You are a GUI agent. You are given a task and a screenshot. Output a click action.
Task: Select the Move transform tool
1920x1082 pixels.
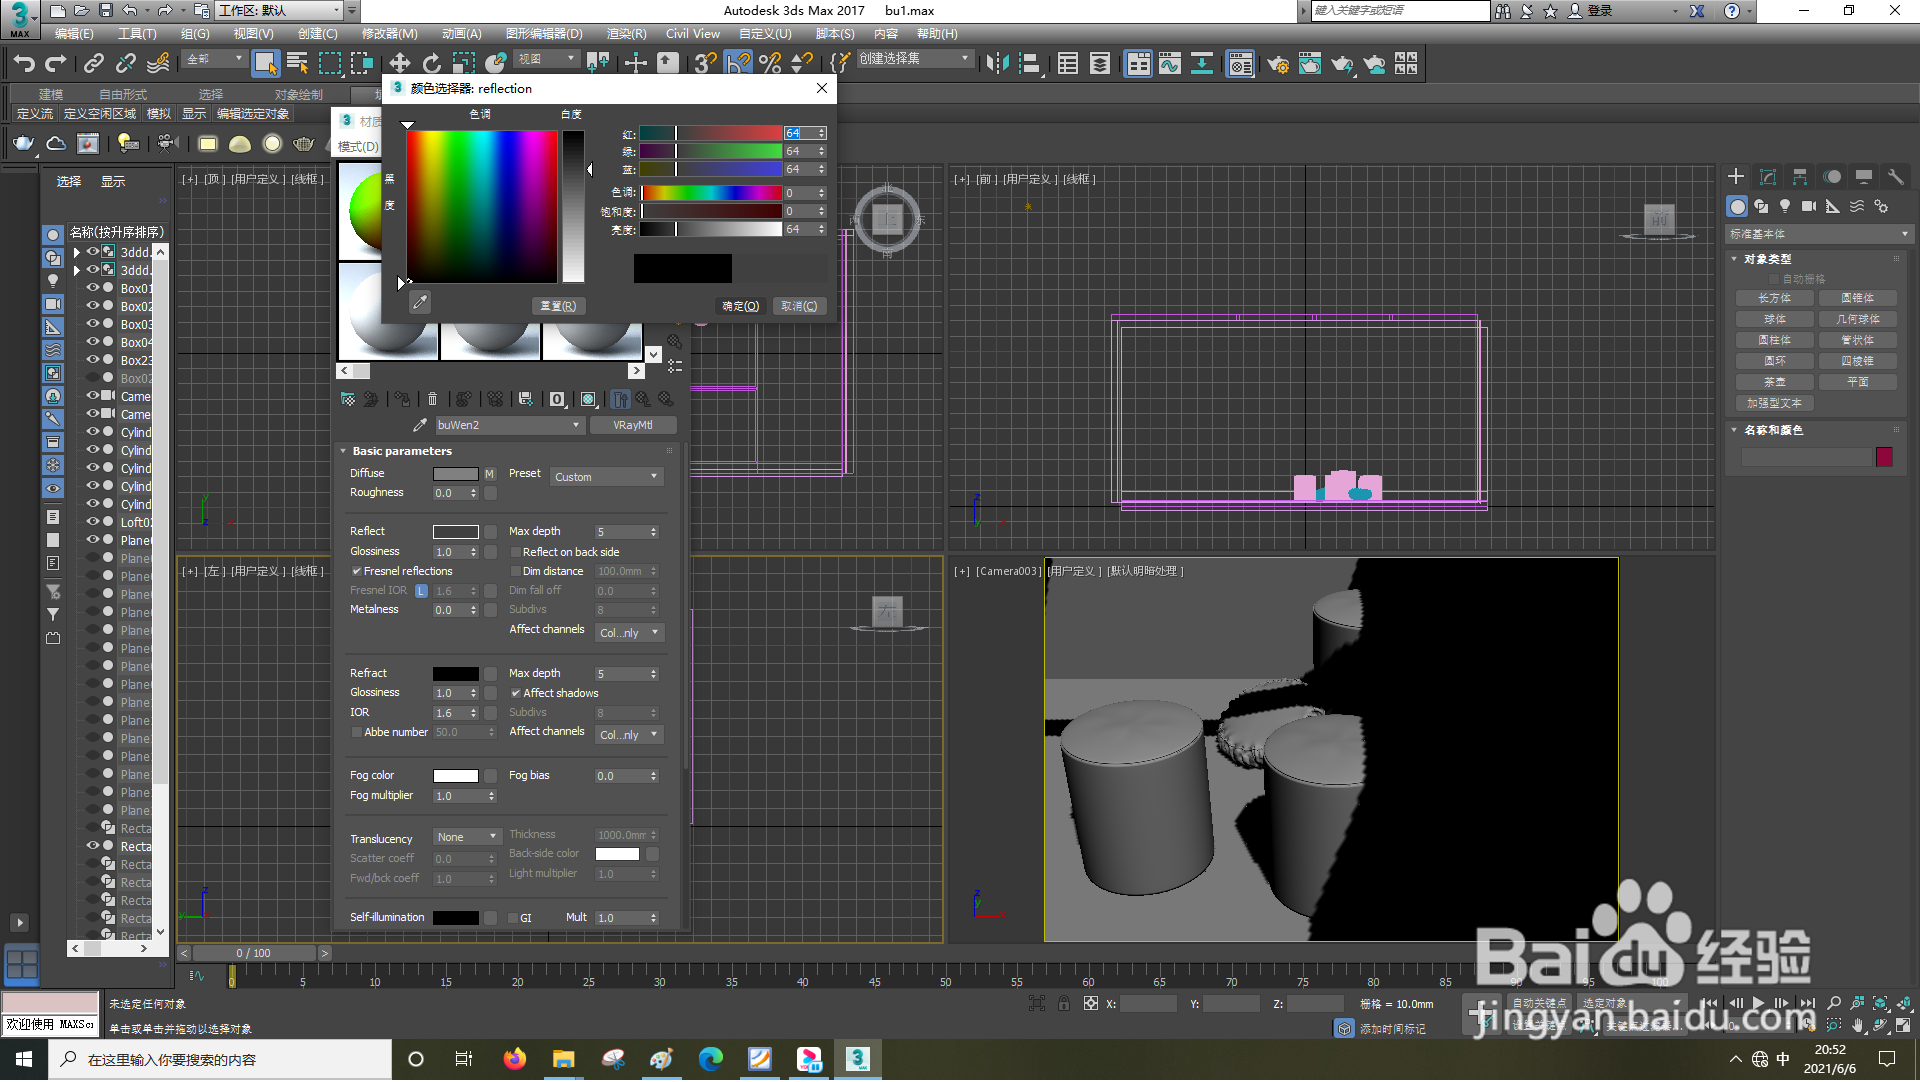coord(399,64)
